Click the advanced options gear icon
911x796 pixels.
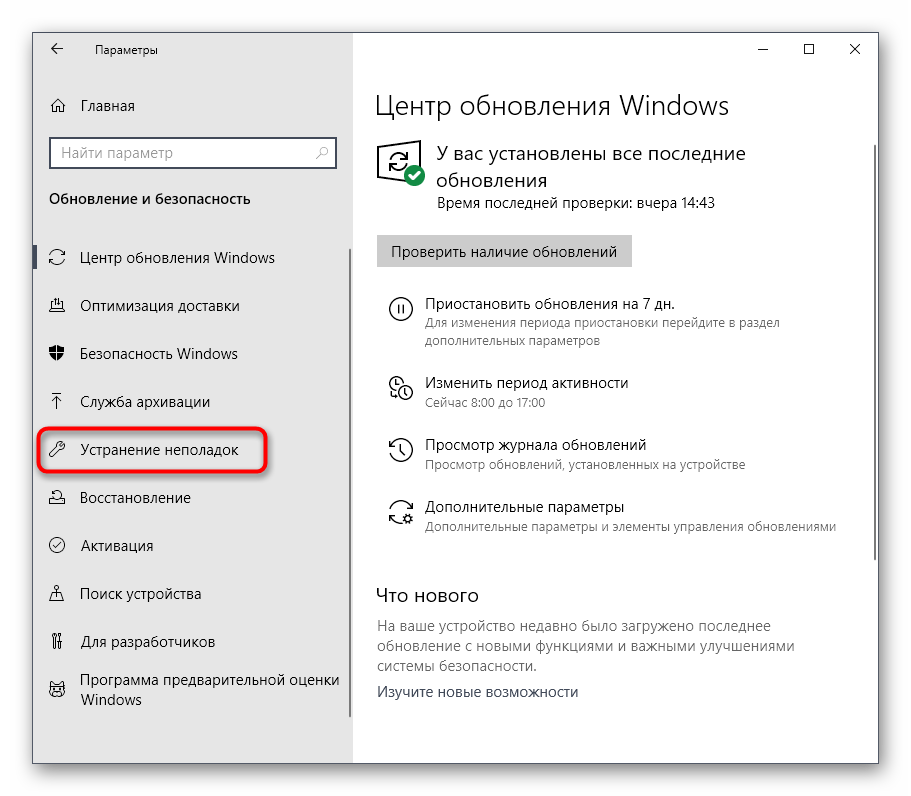point(401,512)
